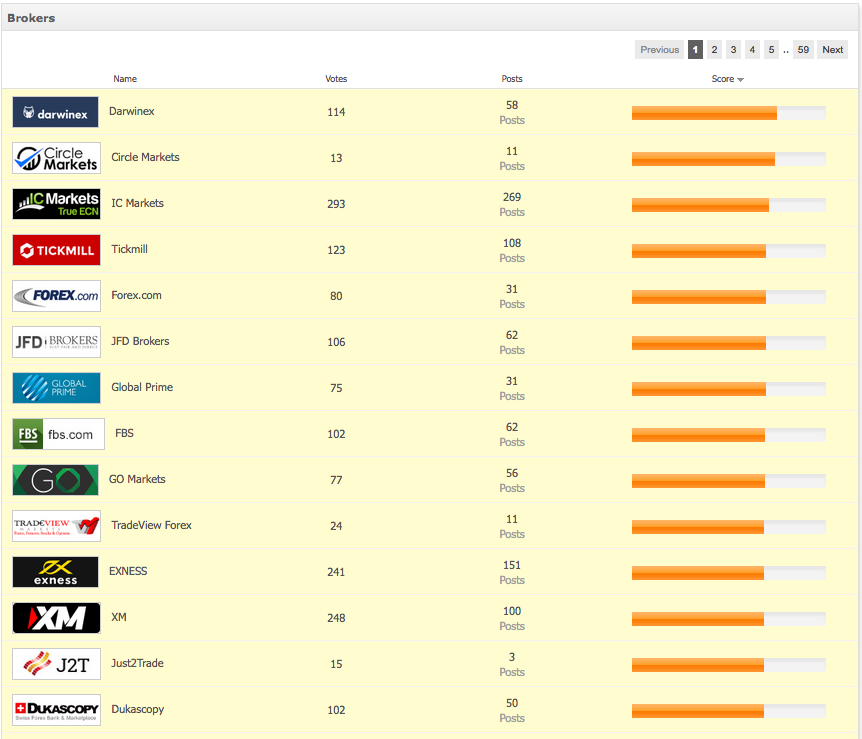Click the exness logo
The width and height of the screenshot is (862, 739).
pos(56,572)
